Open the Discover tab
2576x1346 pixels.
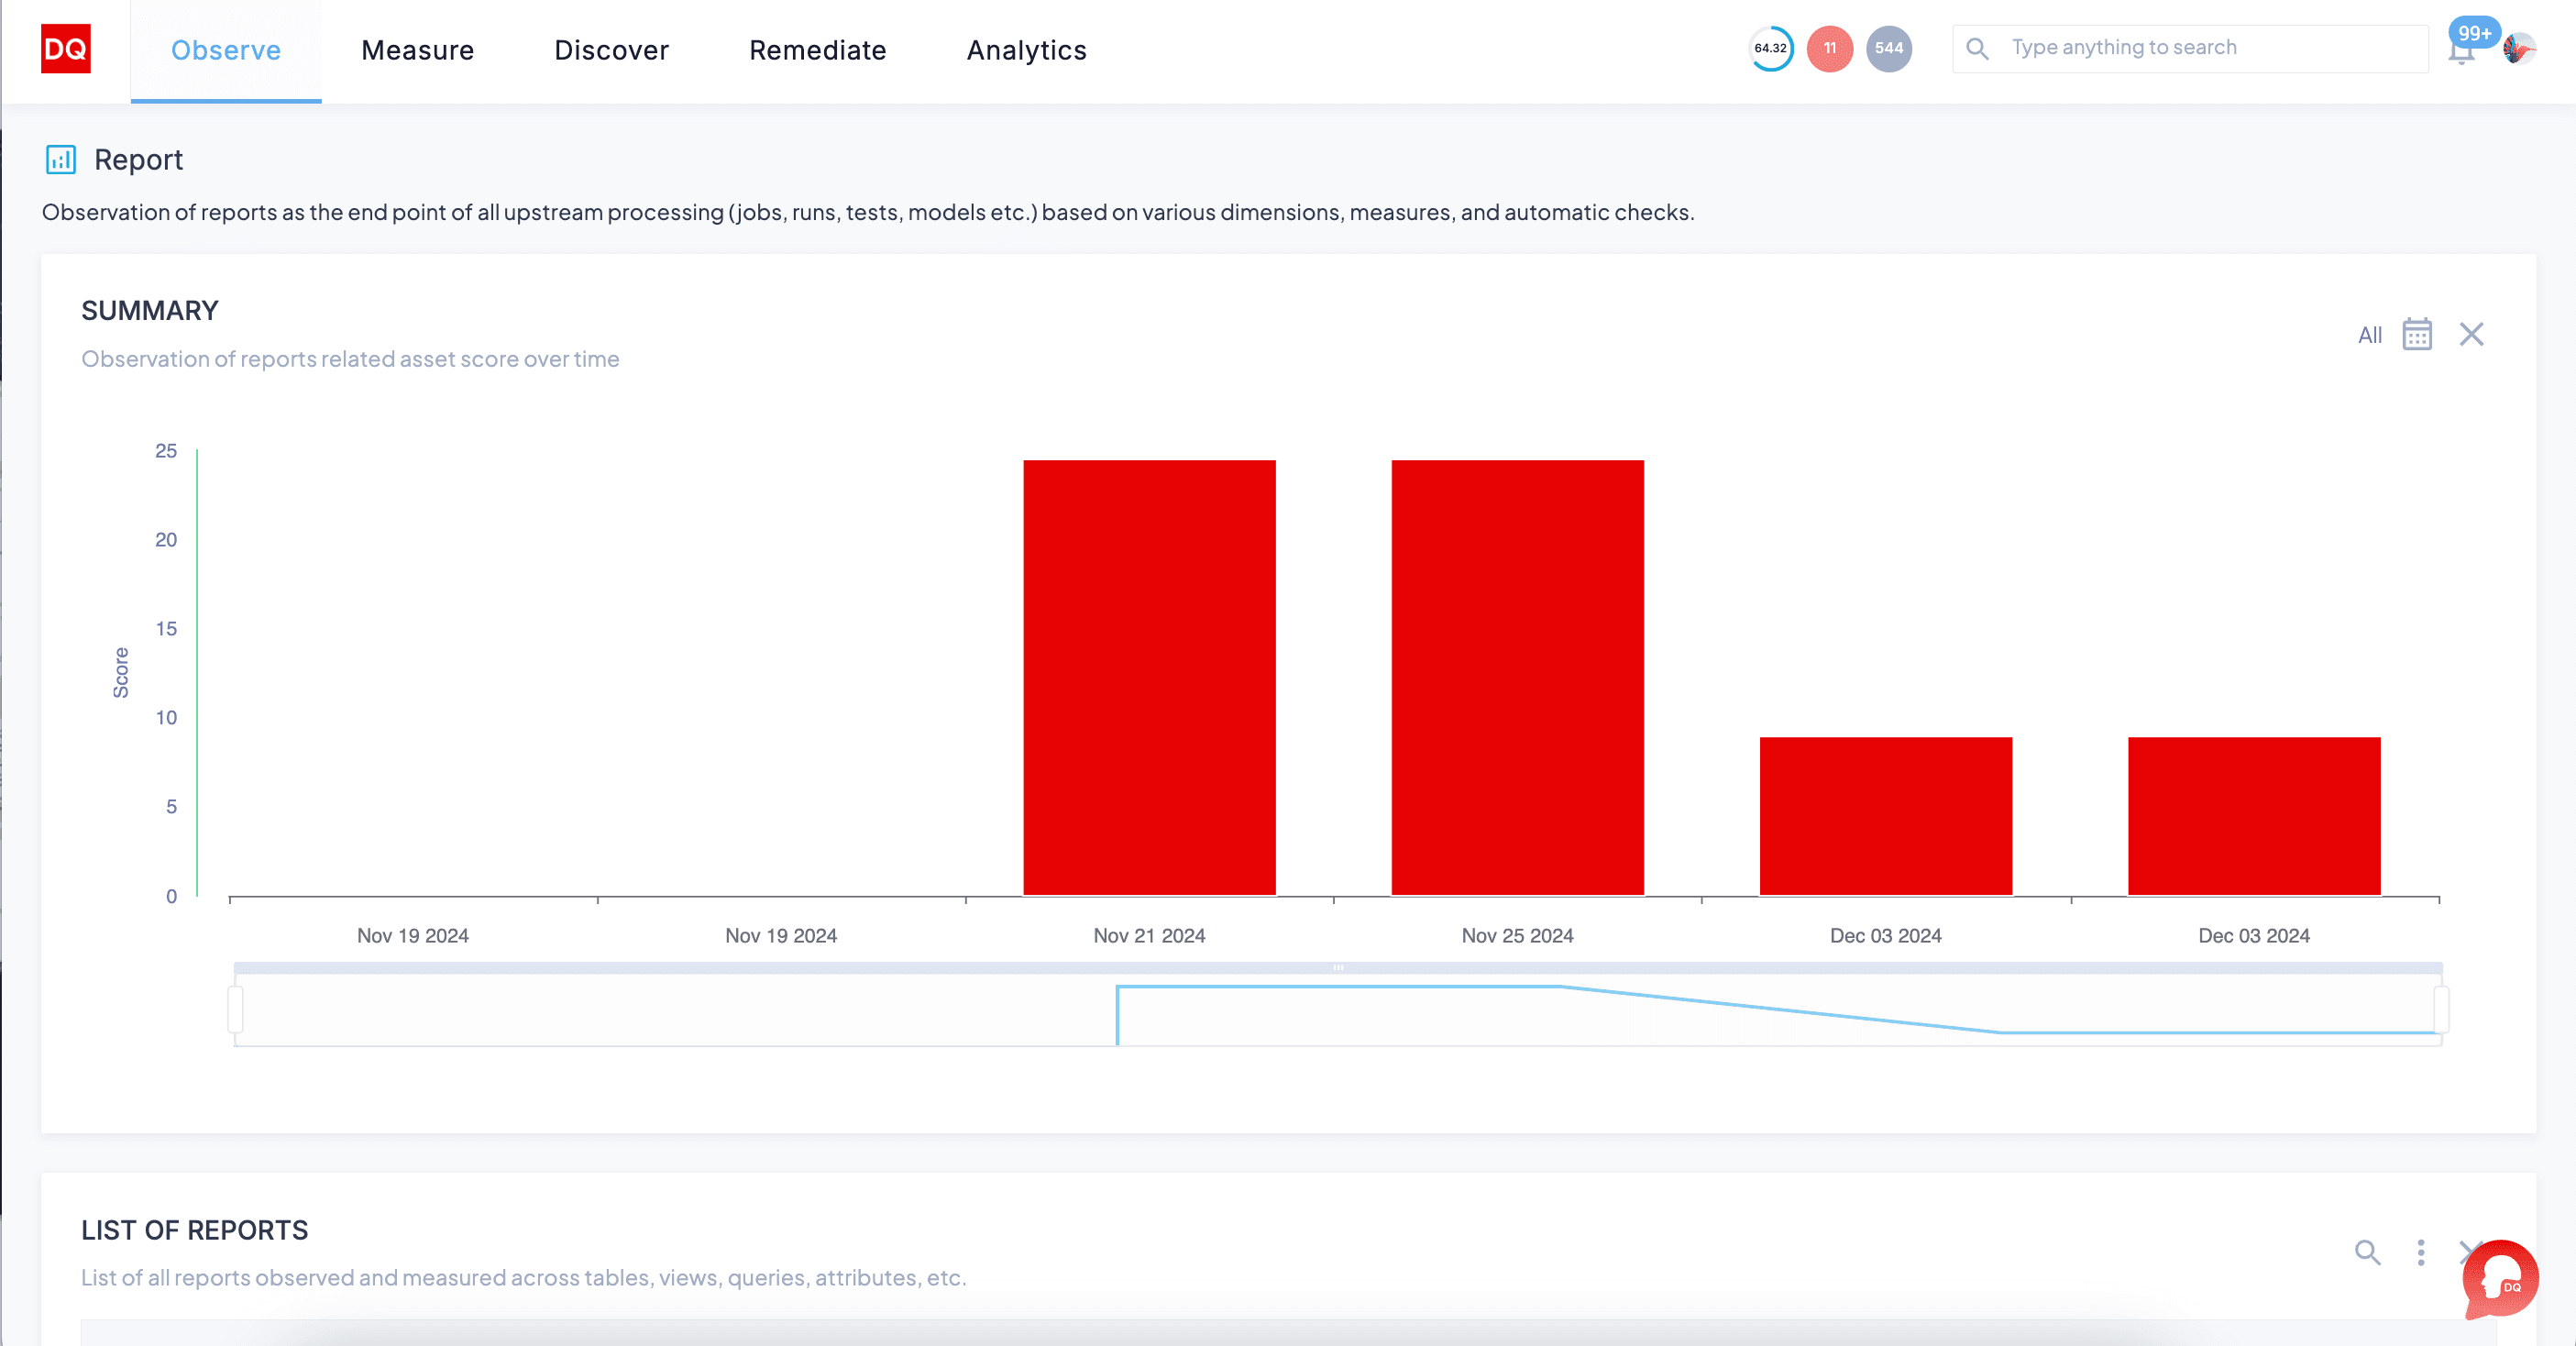611,50
